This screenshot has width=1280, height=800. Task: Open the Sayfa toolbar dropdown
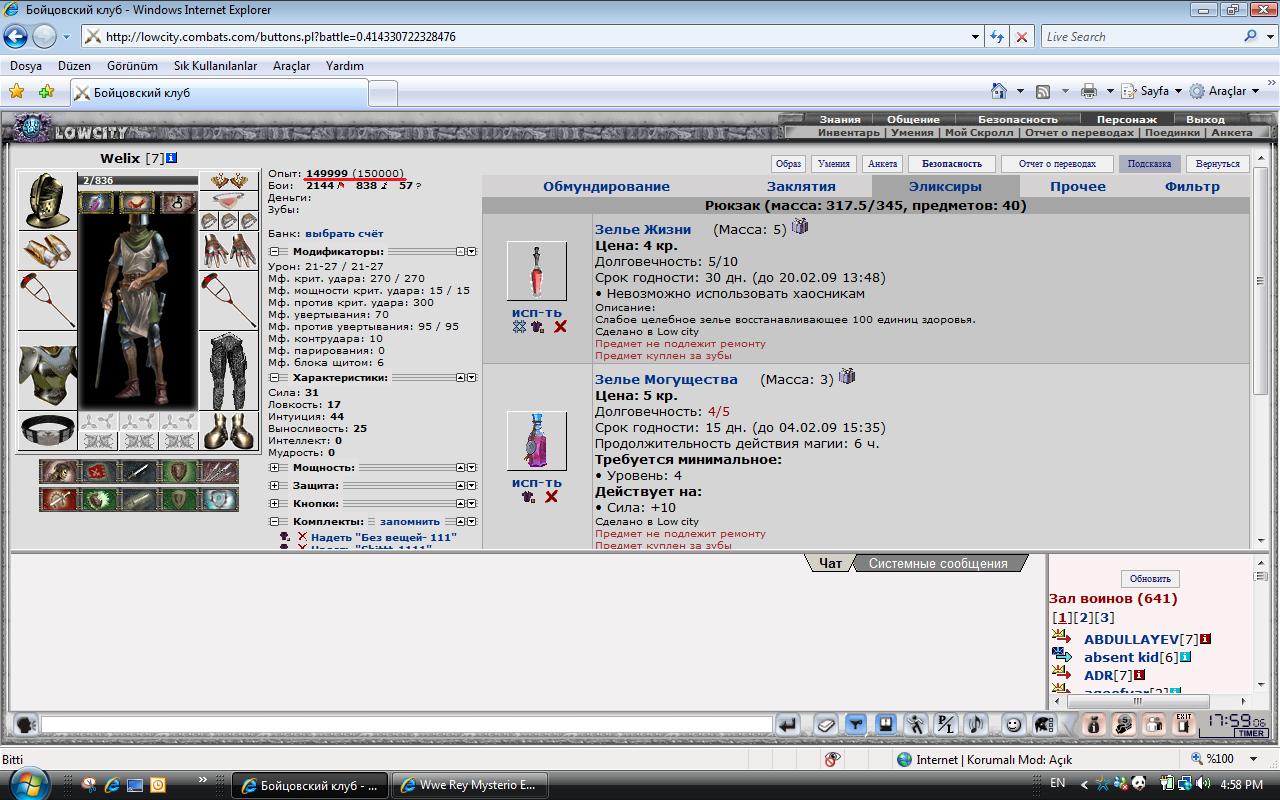1178,91
